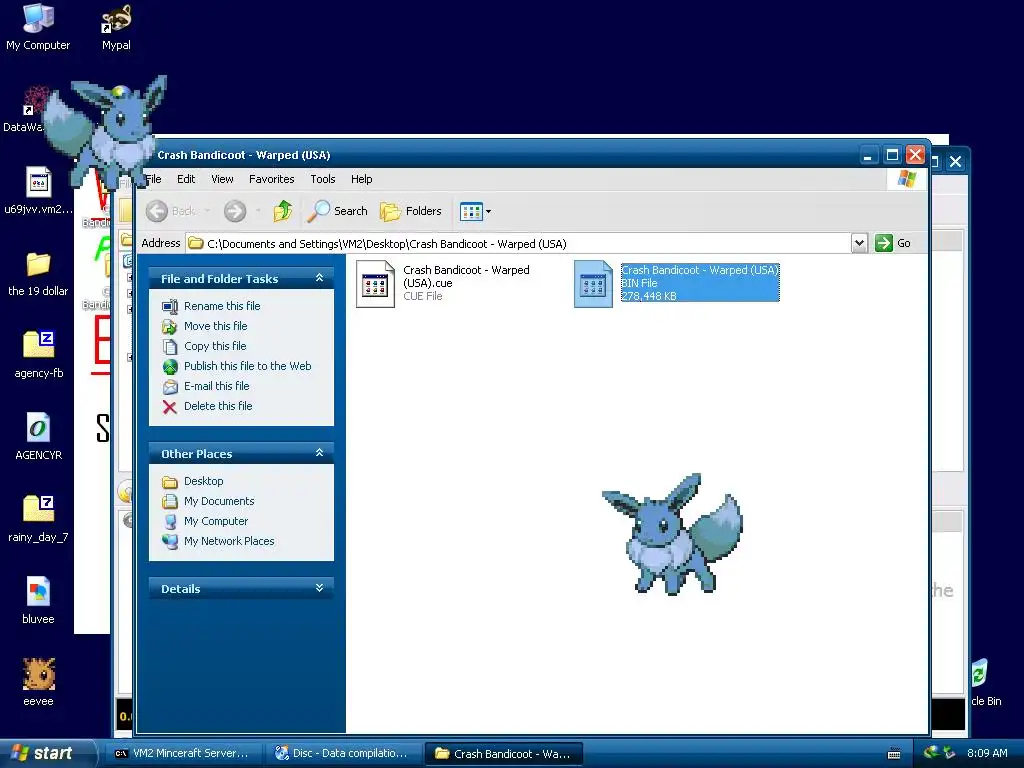Click the '278,448 KB' file size text
Viewport: 1024px width, 768px height.
click(648, 296)
